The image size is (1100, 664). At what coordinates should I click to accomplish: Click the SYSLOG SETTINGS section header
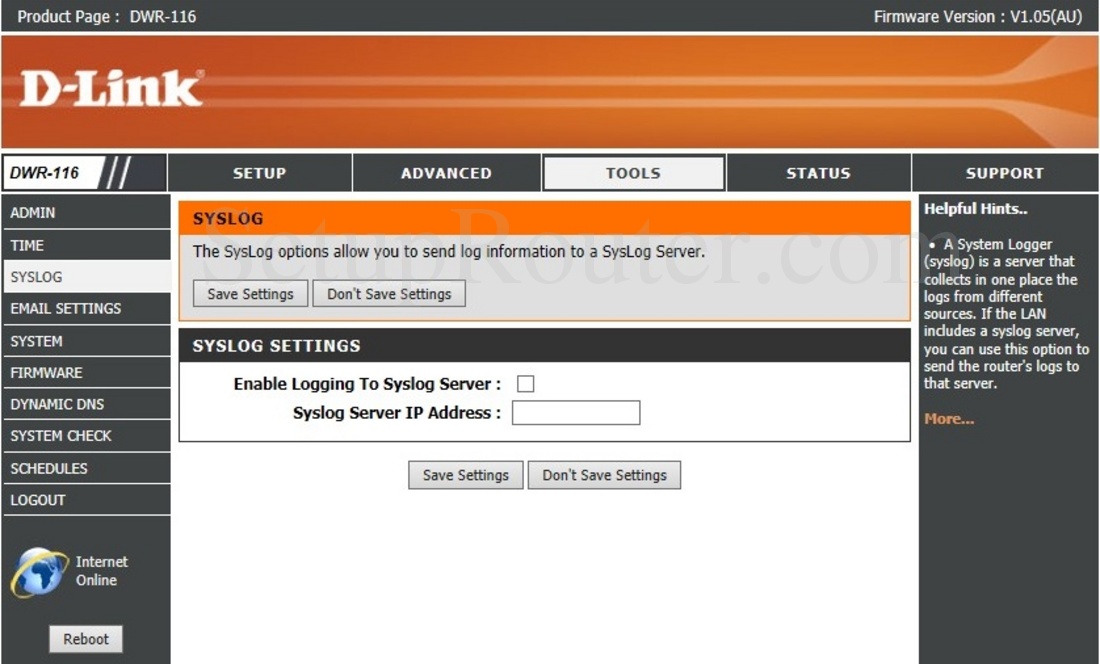click(544, 346)
